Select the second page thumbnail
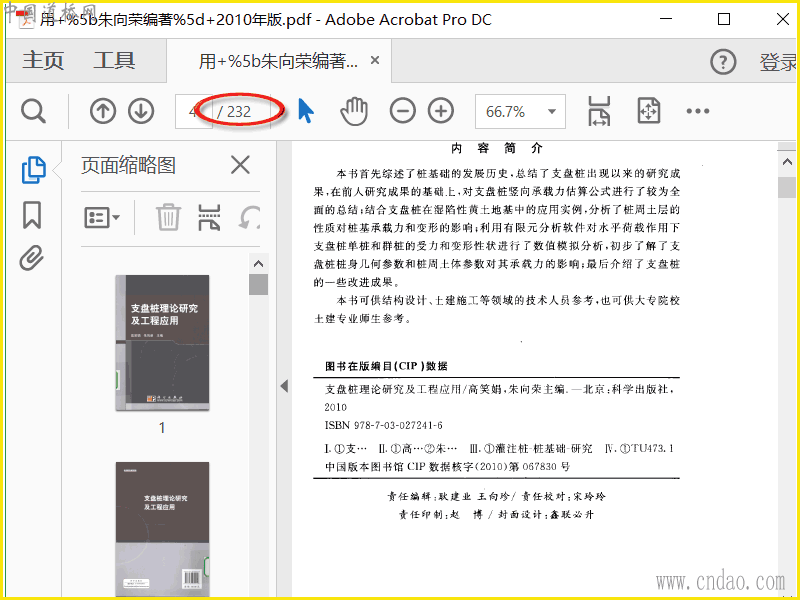Screen dimensions: 800x600 coord(162,529)
